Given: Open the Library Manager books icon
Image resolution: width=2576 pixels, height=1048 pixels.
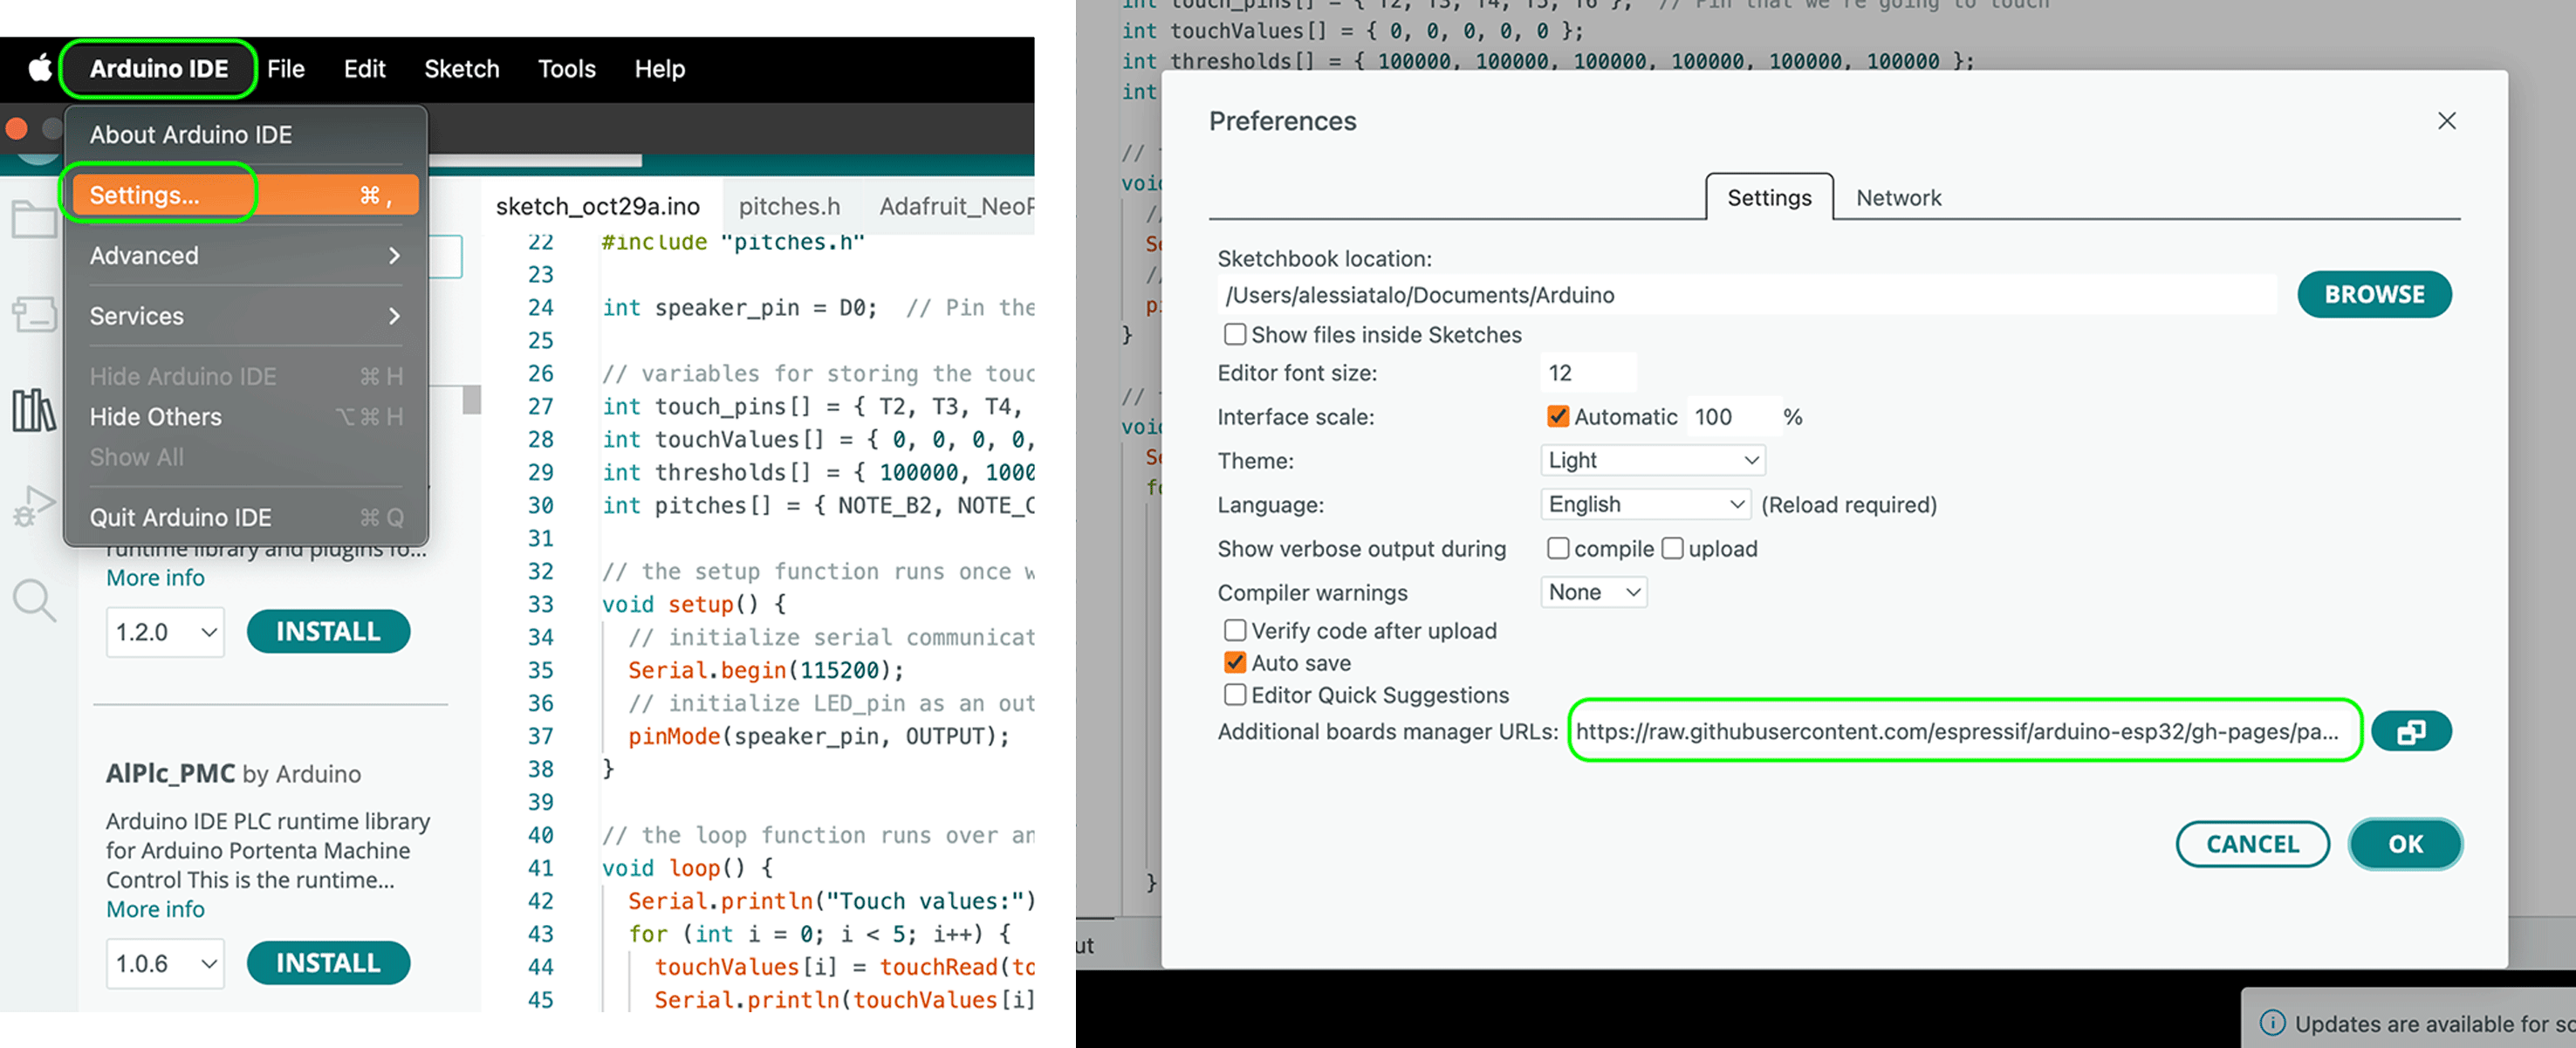Looking at the screenshot, I should tap(33, 410).
